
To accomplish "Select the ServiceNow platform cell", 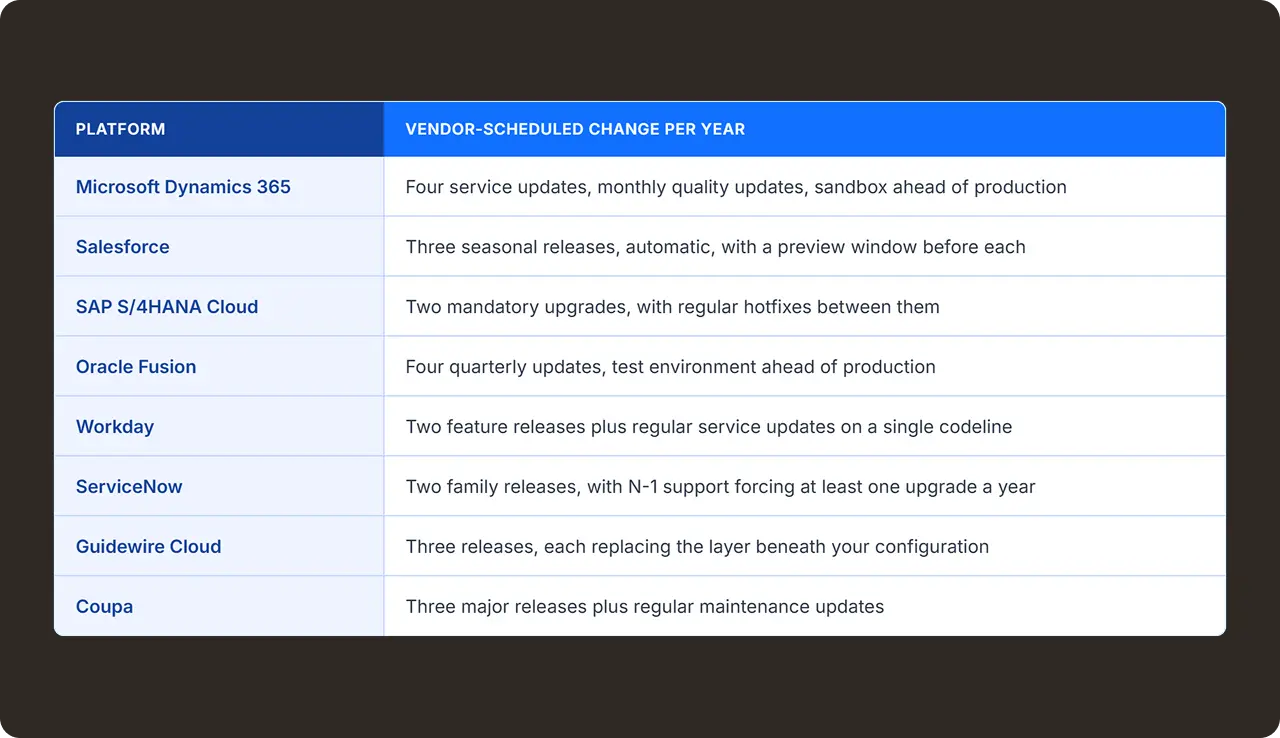I will [219, 487].
